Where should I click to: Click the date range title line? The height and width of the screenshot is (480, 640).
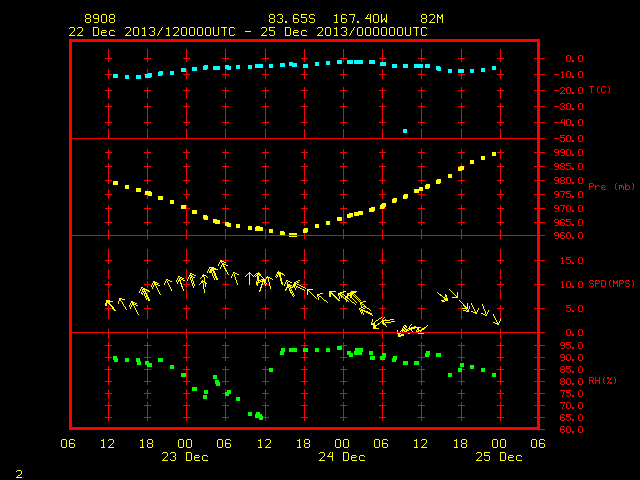click(x=248, y=32)
